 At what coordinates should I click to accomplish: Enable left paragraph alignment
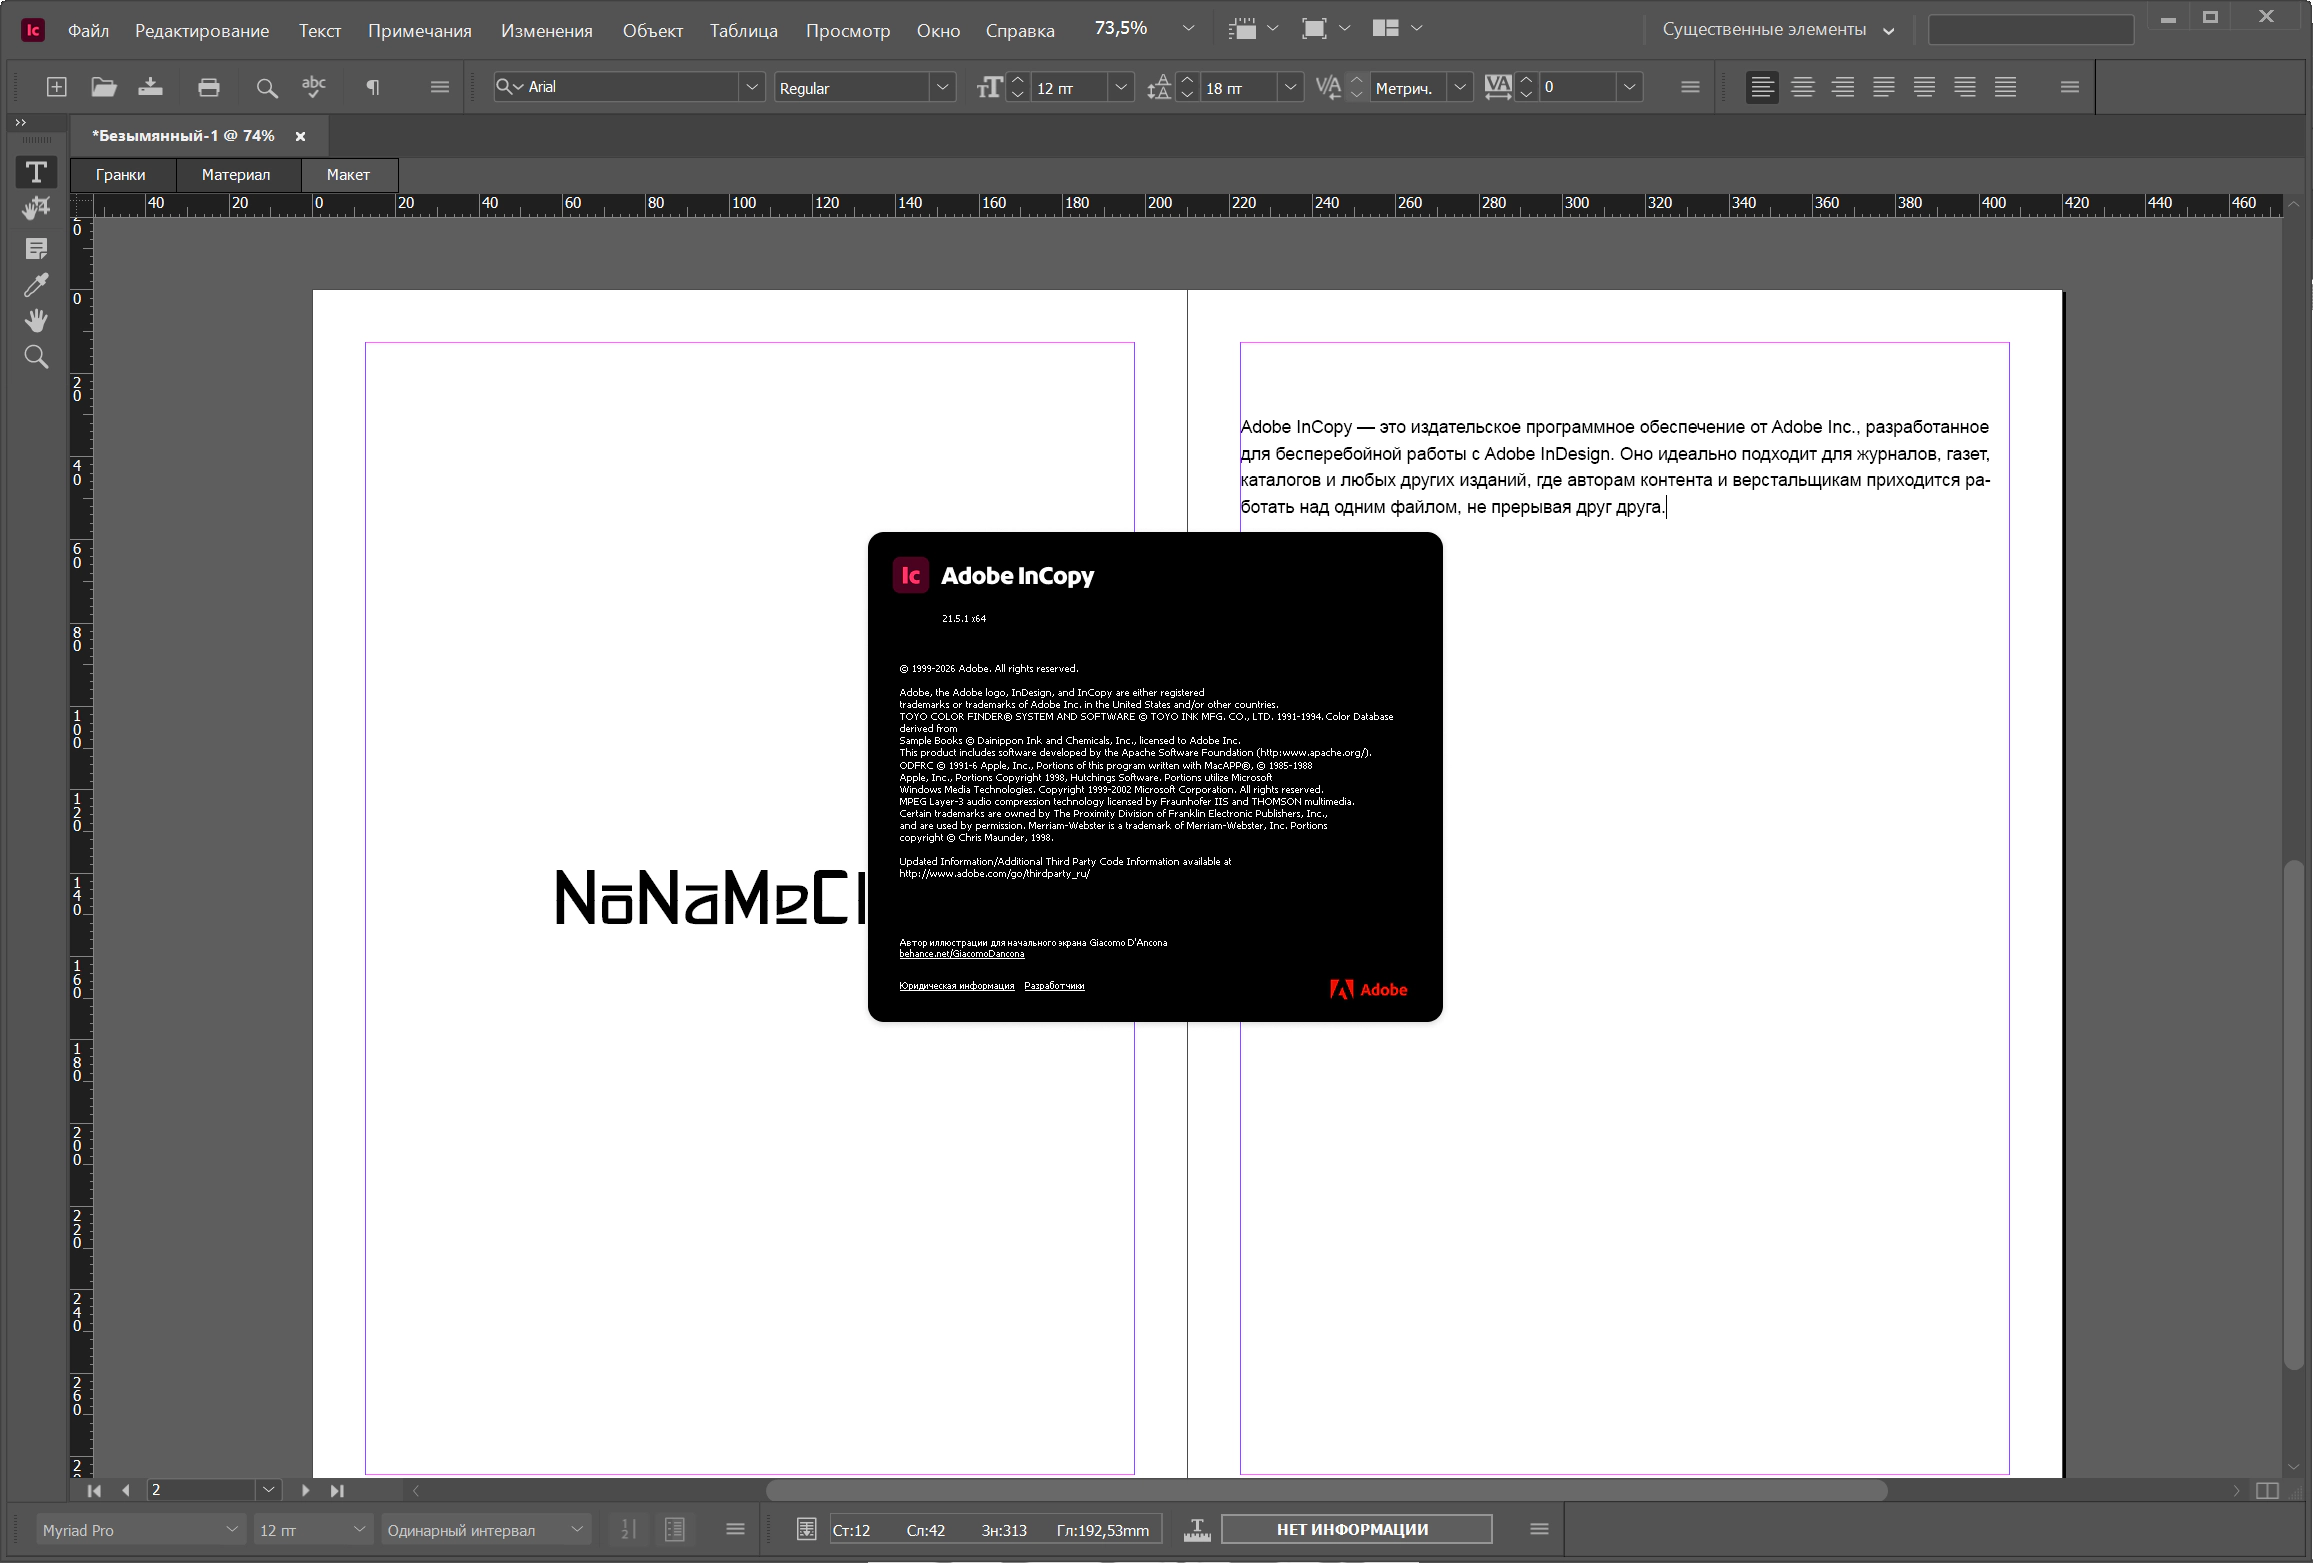pos(1762,88)
